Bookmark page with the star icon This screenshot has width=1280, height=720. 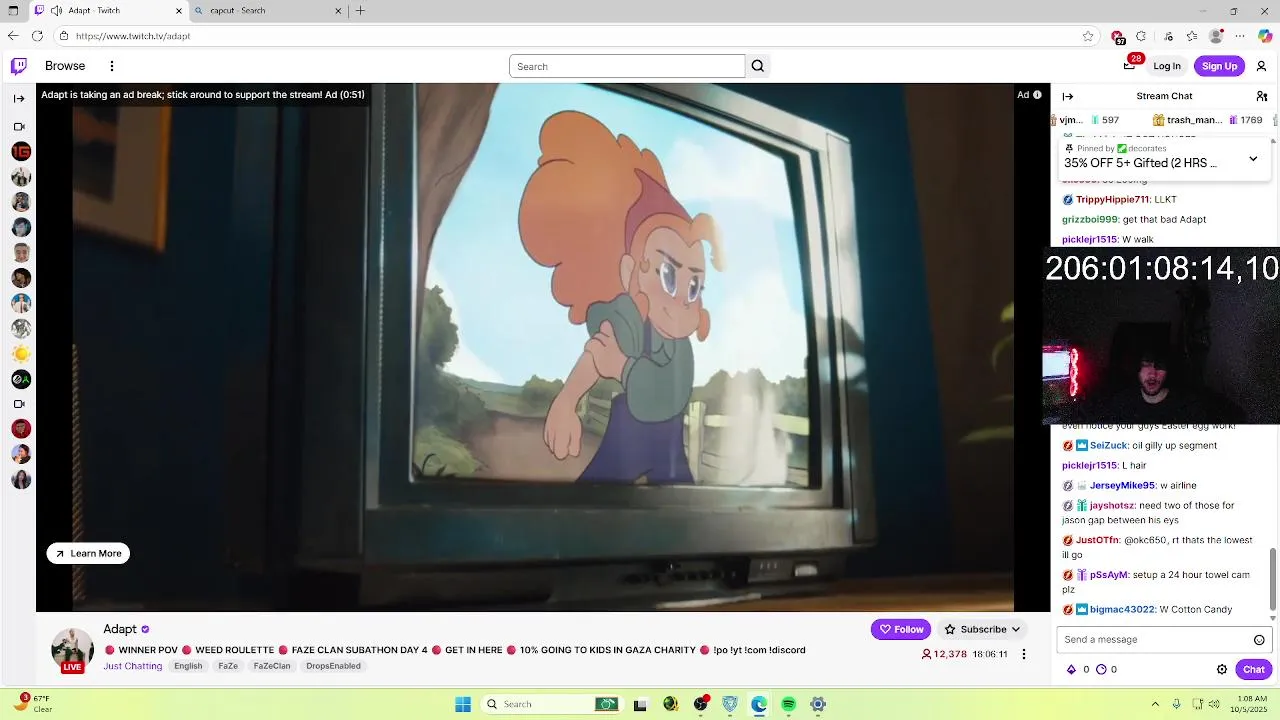click(1088, 36)
